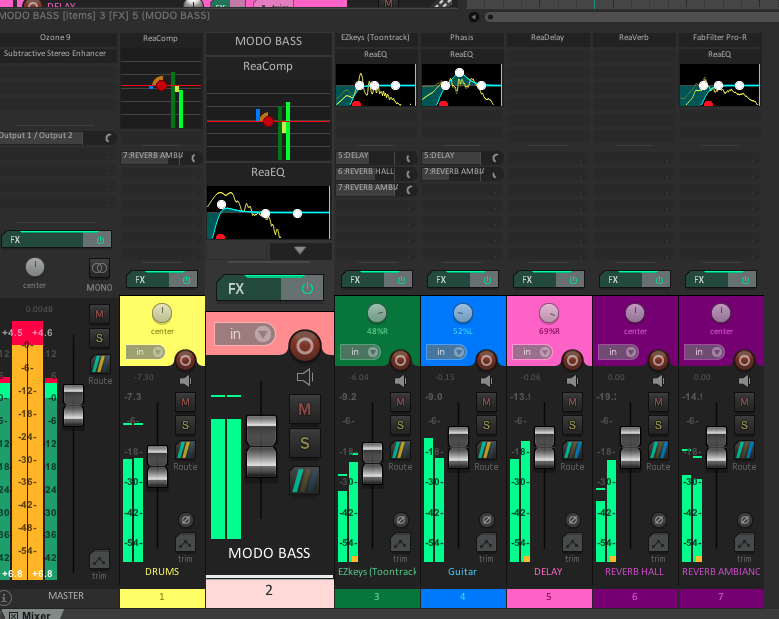Open input dropdown on DRUMS track
Screen dimensions: 779x619
tap(145, 352)
